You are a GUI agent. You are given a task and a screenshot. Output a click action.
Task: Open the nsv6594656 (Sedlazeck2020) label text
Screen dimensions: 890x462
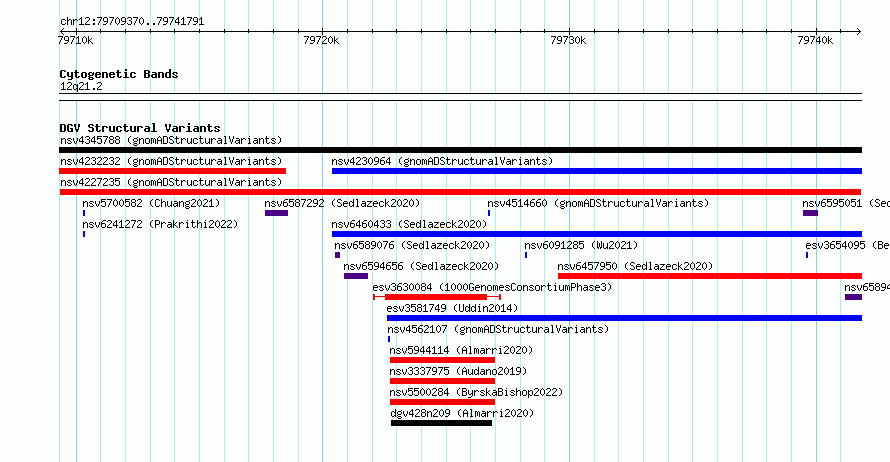click(x=421, y=266)
